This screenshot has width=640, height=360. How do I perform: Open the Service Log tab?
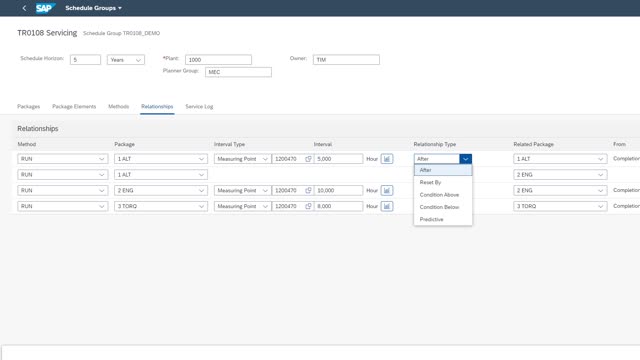click(x=199, y=107)
